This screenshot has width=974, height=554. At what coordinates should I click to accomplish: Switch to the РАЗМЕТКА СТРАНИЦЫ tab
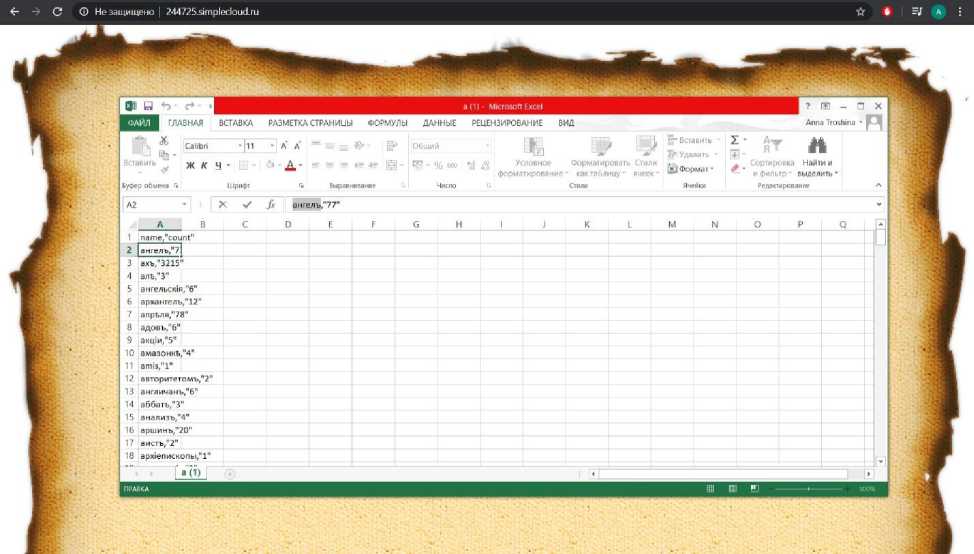tap(311, 123)
